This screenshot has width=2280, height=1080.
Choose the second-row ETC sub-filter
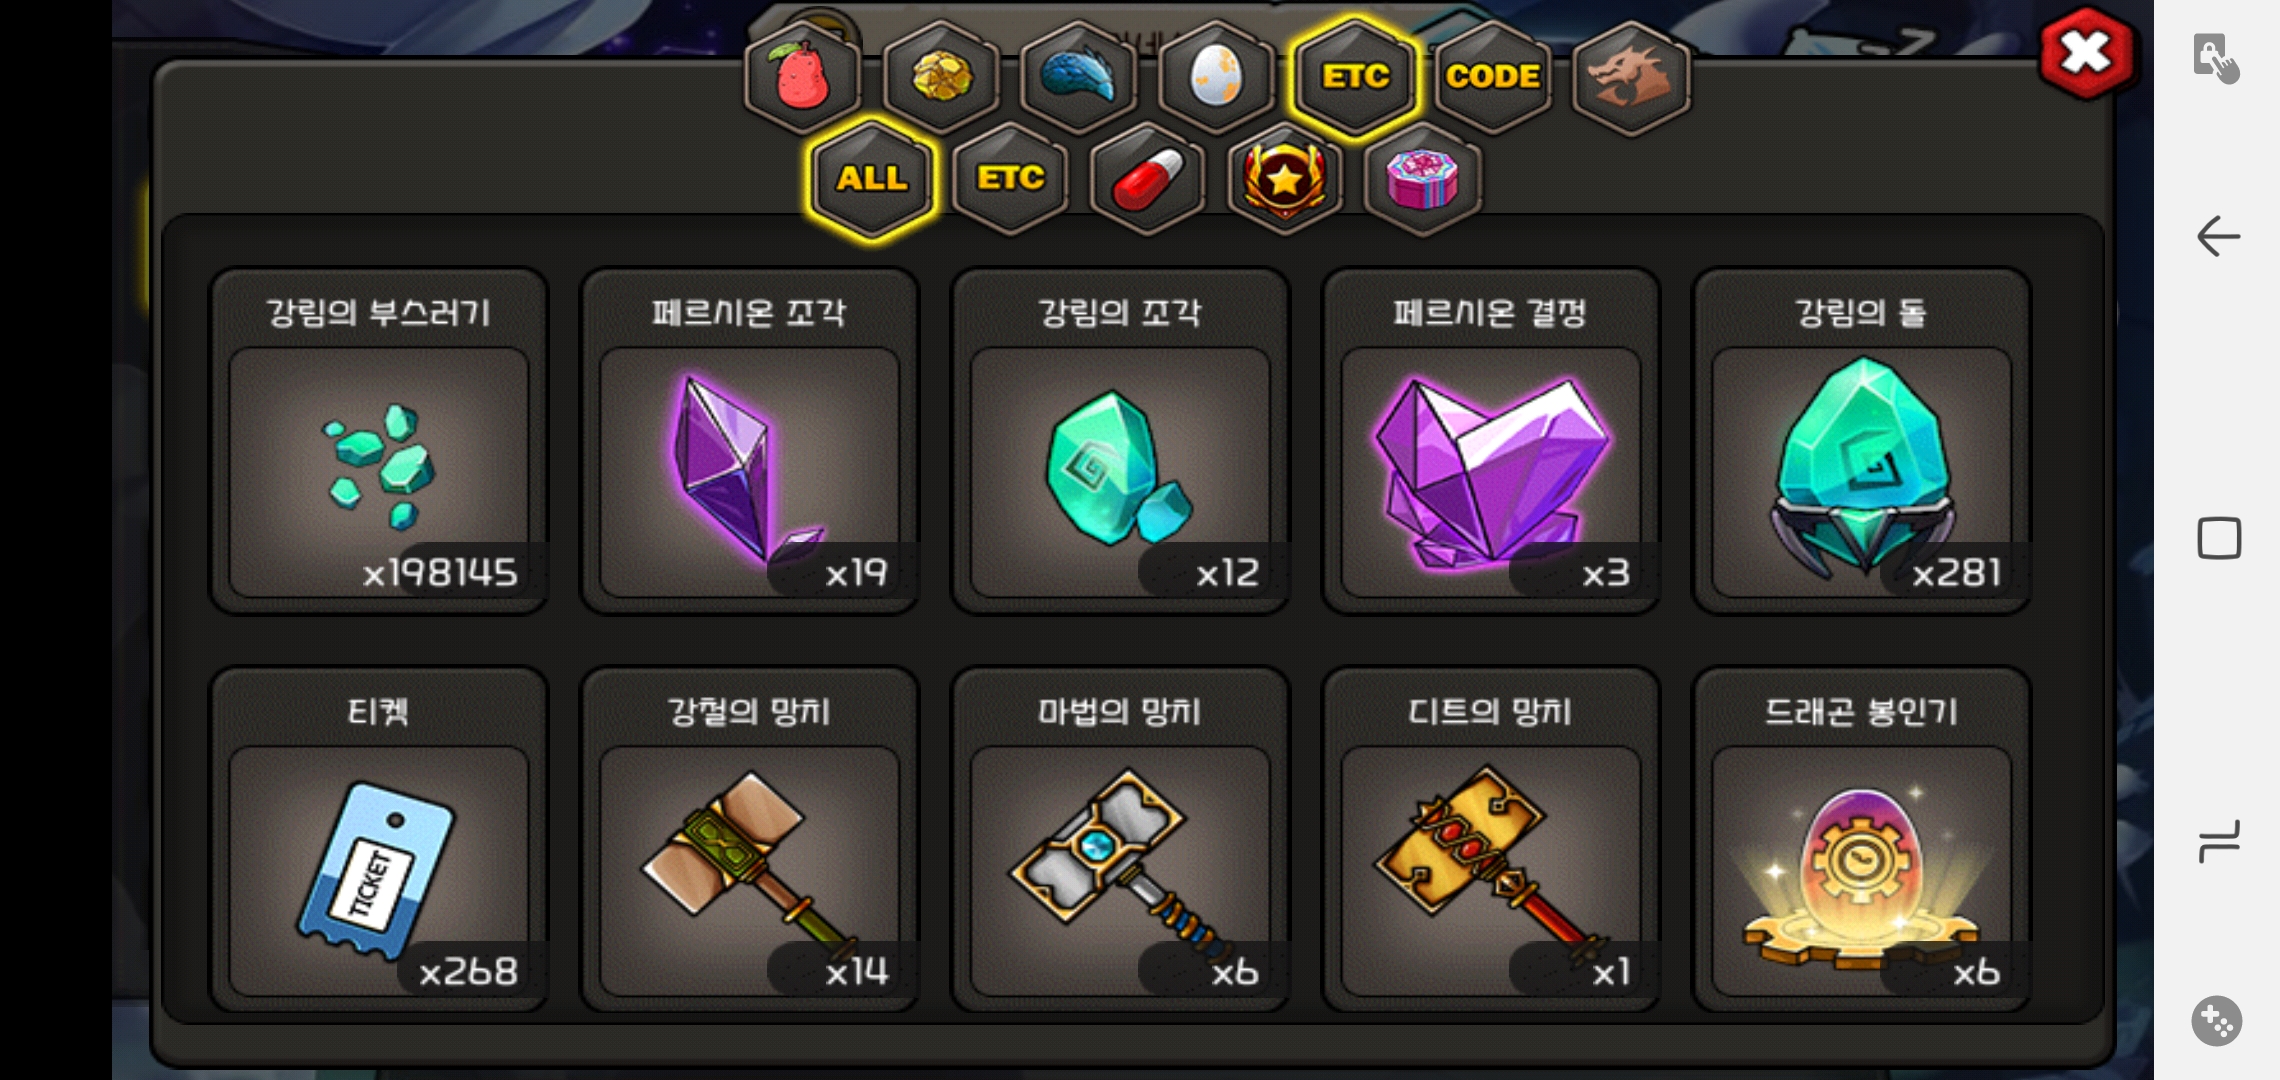(1010, 180)
